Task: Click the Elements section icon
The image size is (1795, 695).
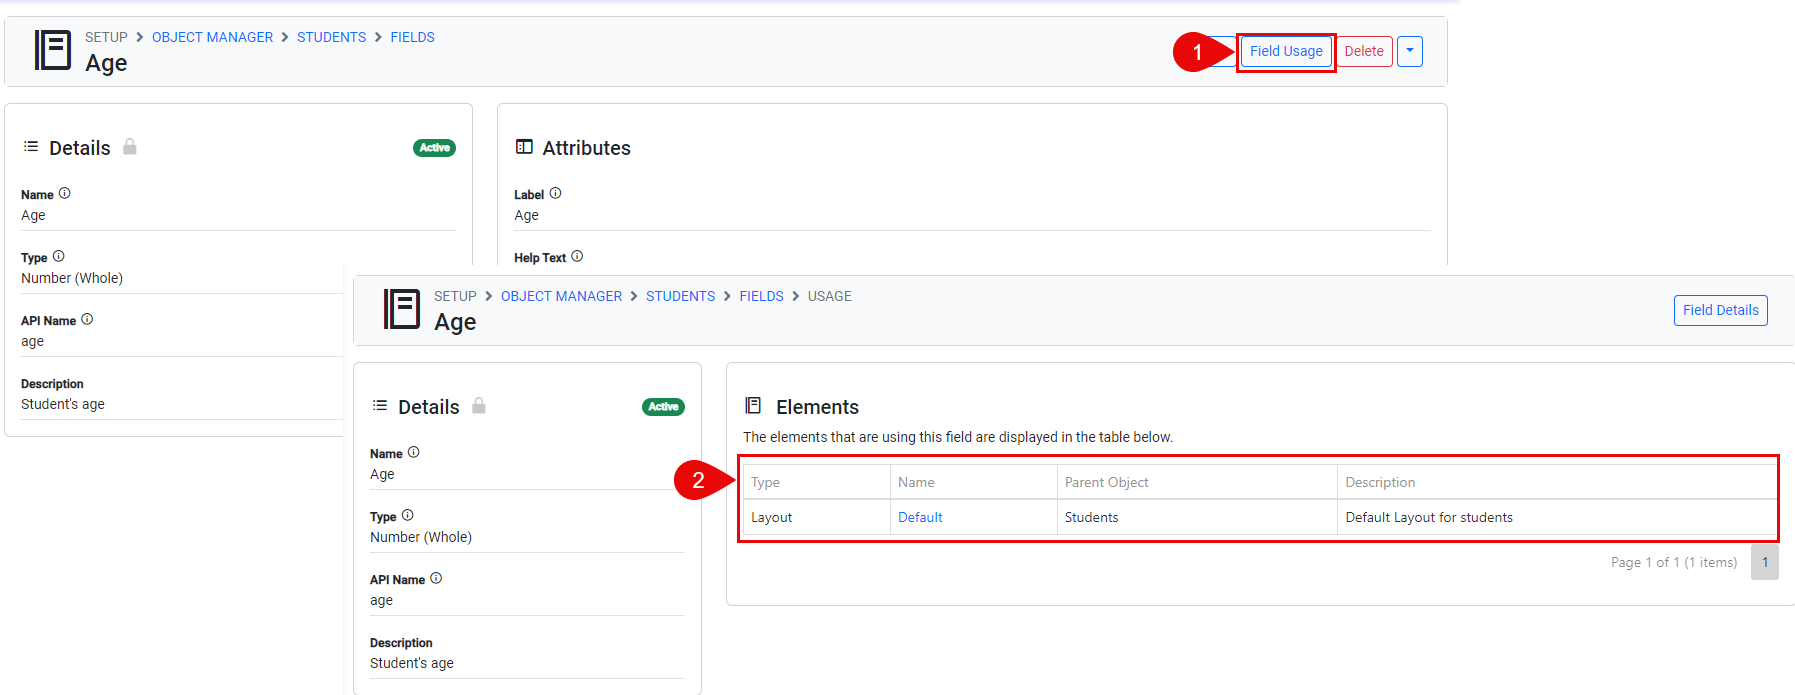Action: point(754,406)
